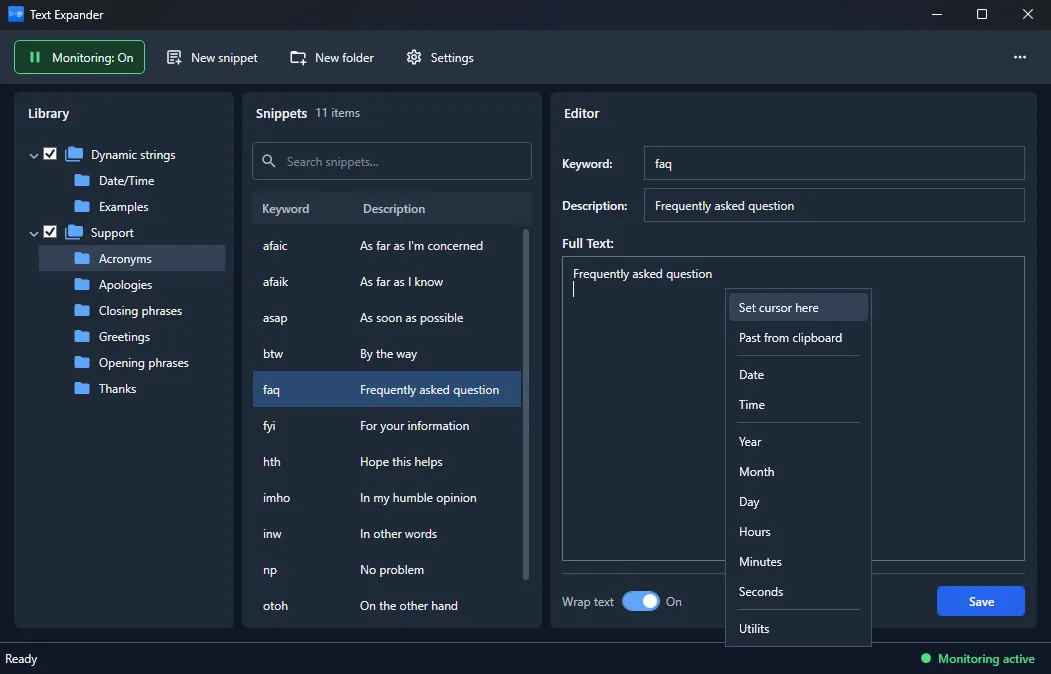Select Month in the context menu
Screen dimensions: 1051x674
pos(798,472)
